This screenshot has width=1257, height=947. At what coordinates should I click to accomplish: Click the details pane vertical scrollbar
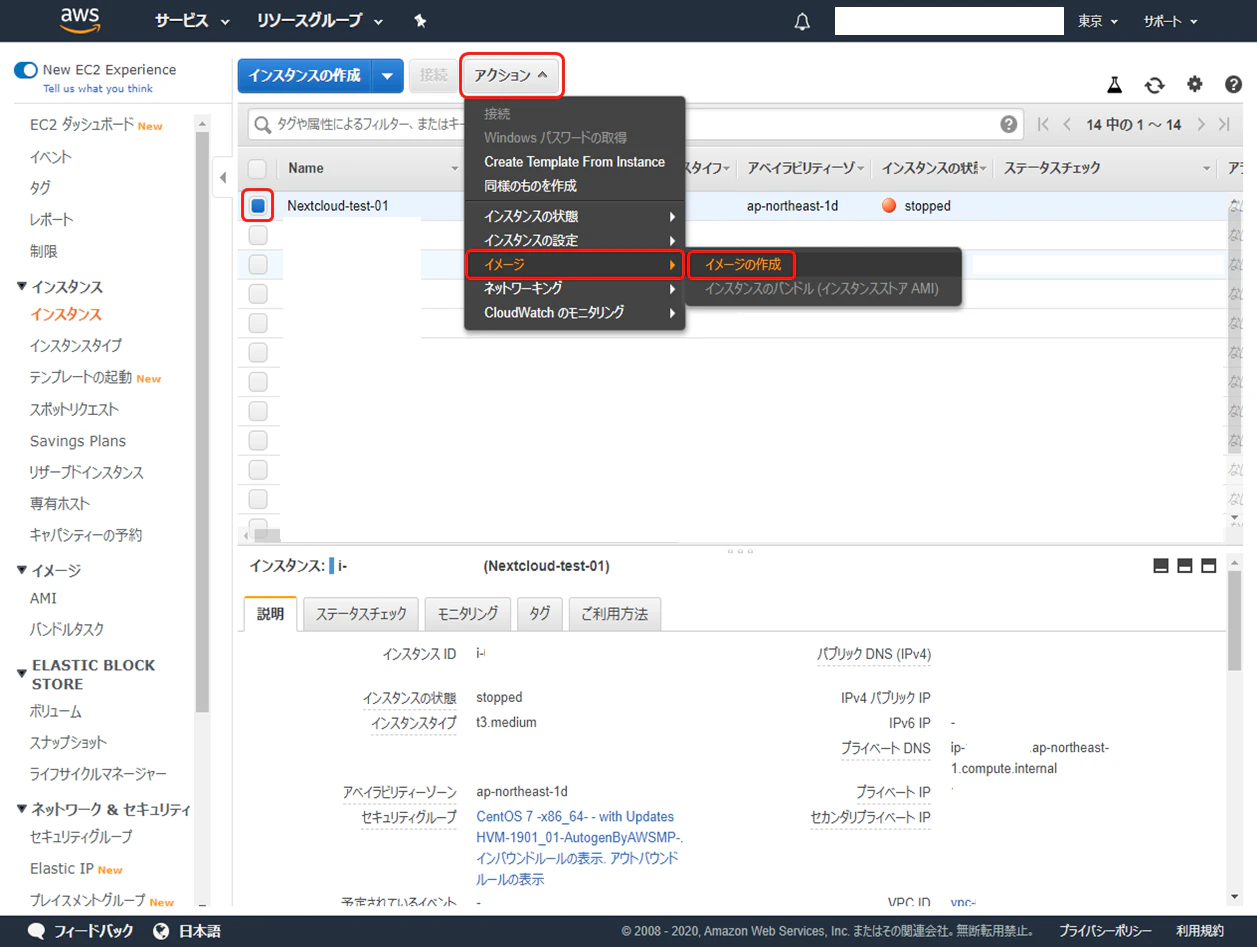tap(1234, 620)
